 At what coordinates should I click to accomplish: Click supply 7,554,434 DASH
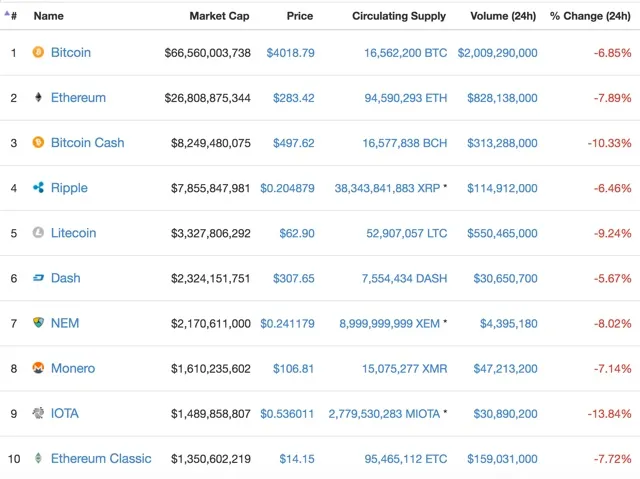(x=404, y=278)
